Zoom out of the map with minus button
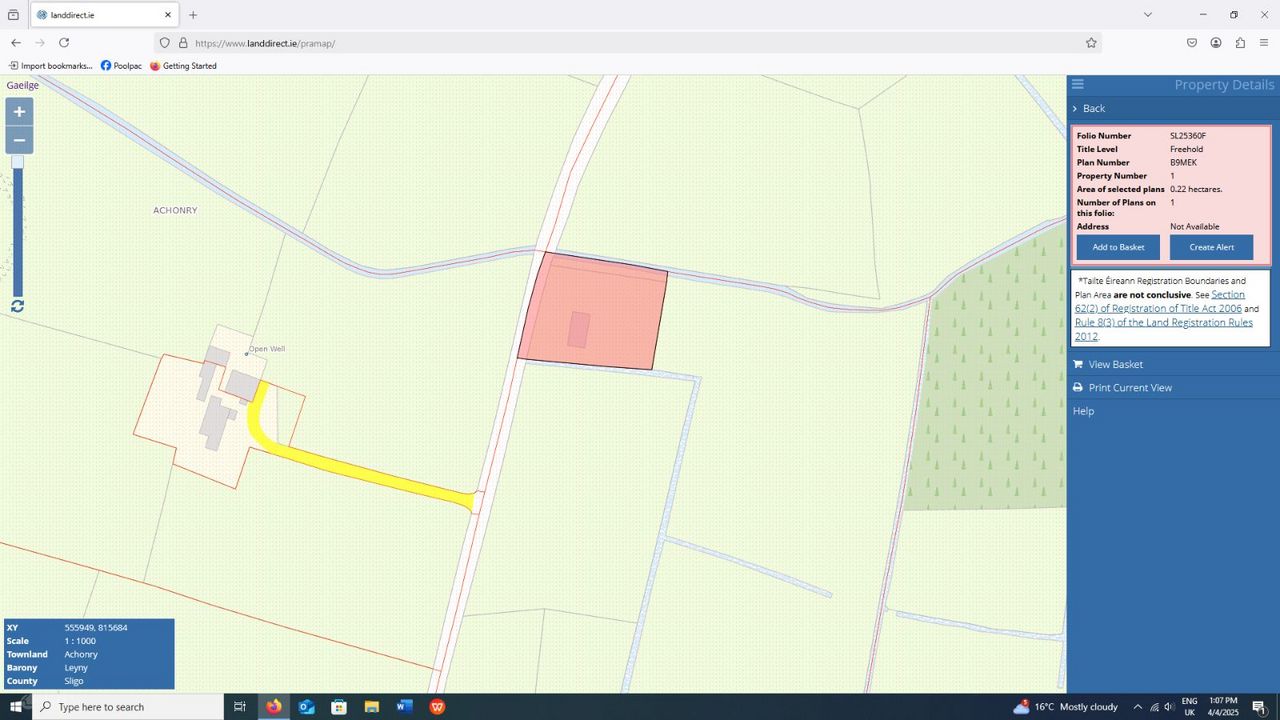This screenshot has height=720, width=1280. pos(19,140)
